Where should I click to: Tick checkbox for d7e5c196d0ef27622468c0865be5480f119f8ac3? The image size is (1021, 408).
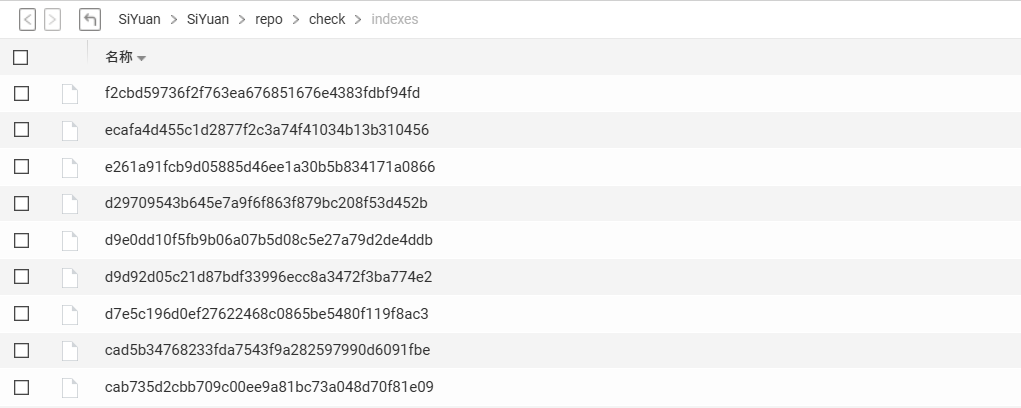tap(21, 314)
